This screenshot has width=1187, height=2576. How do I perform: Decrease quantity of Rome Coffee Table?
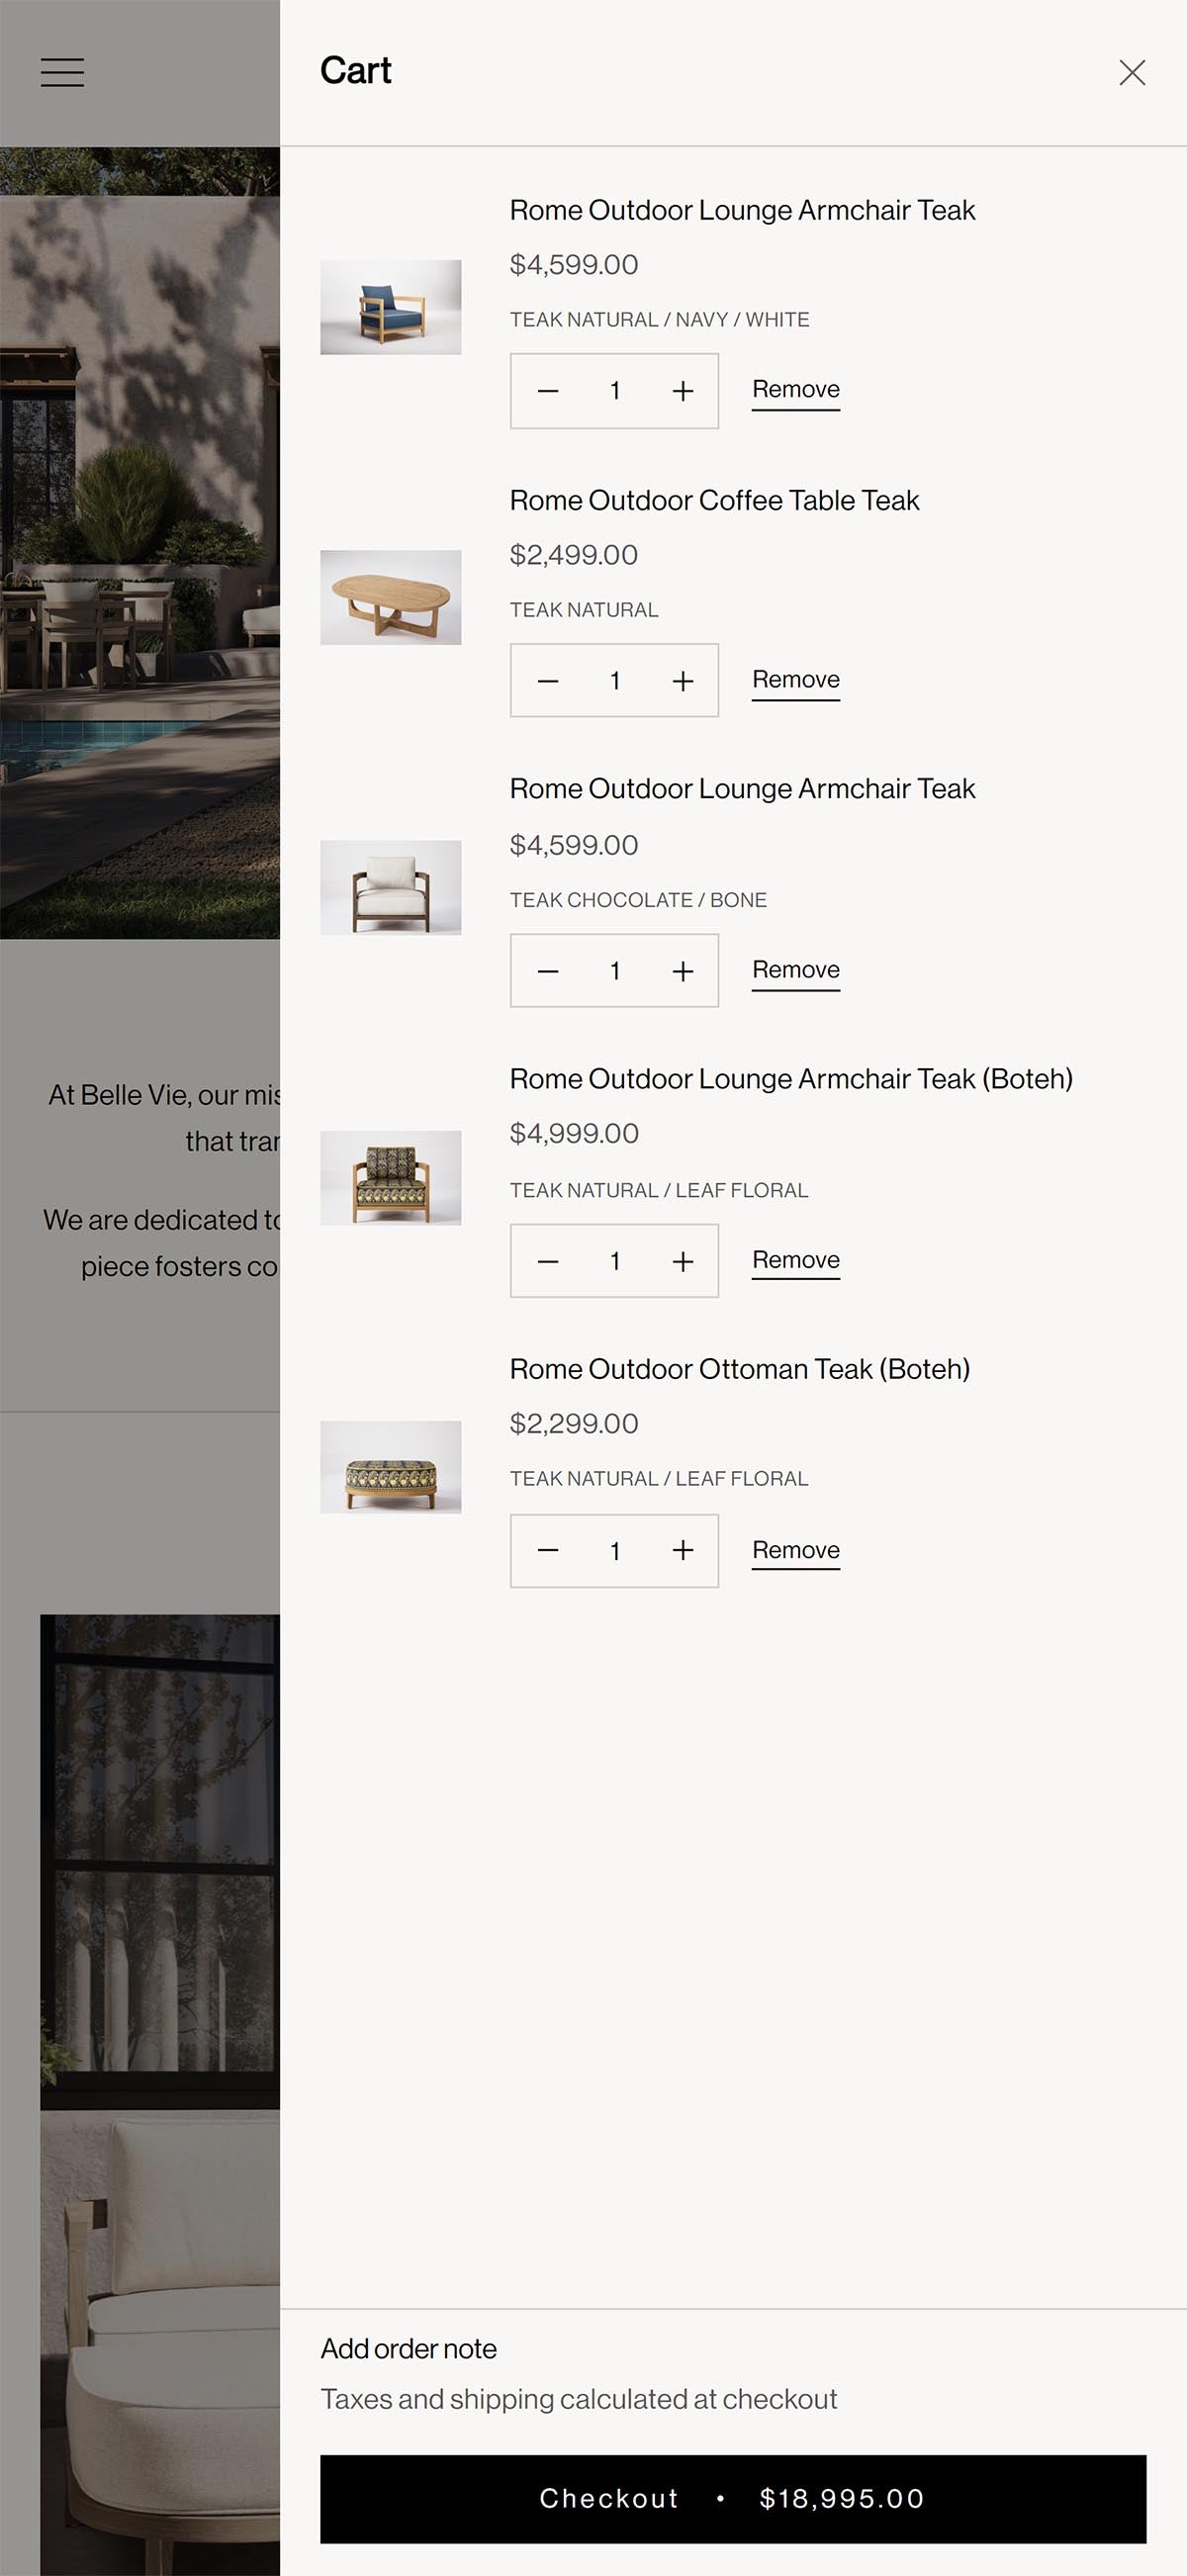(x=548, y=681)
